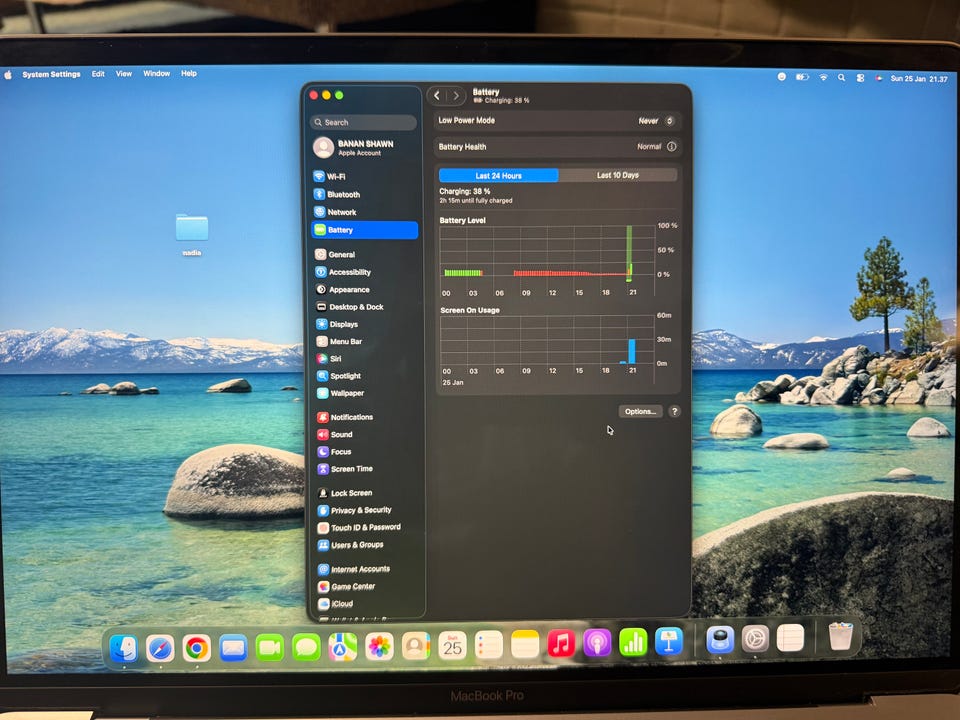Open Music app in the Dock

click(x=560, y=643)
